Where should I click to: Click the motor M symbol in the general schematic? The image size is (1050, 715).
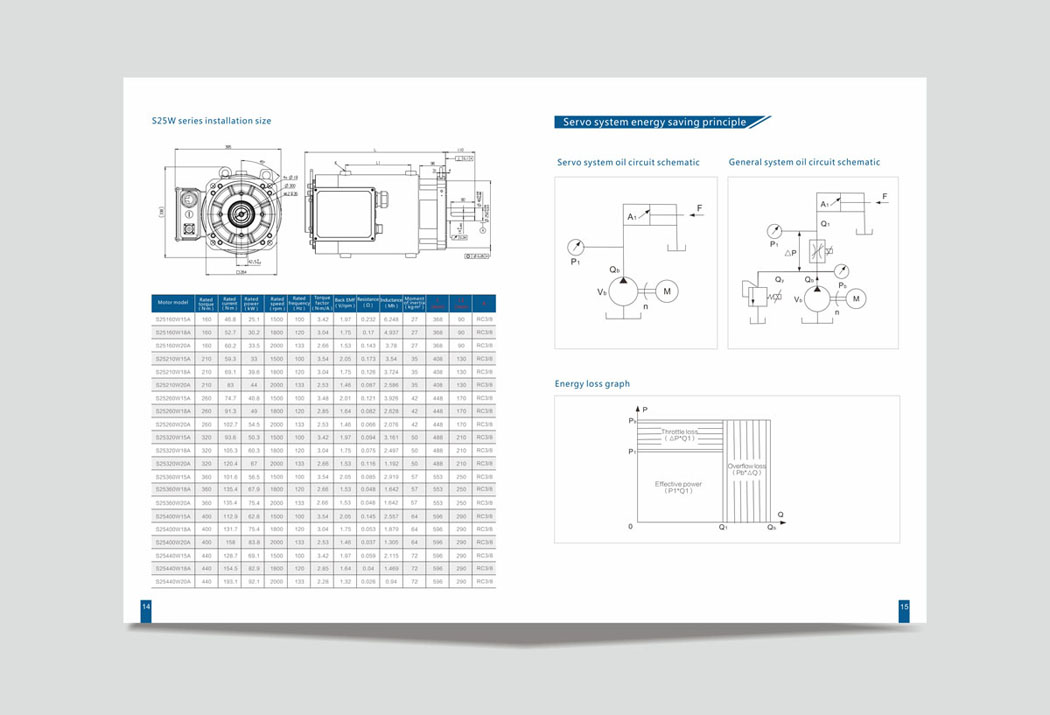pyautogui.click(x=857, y=299)
